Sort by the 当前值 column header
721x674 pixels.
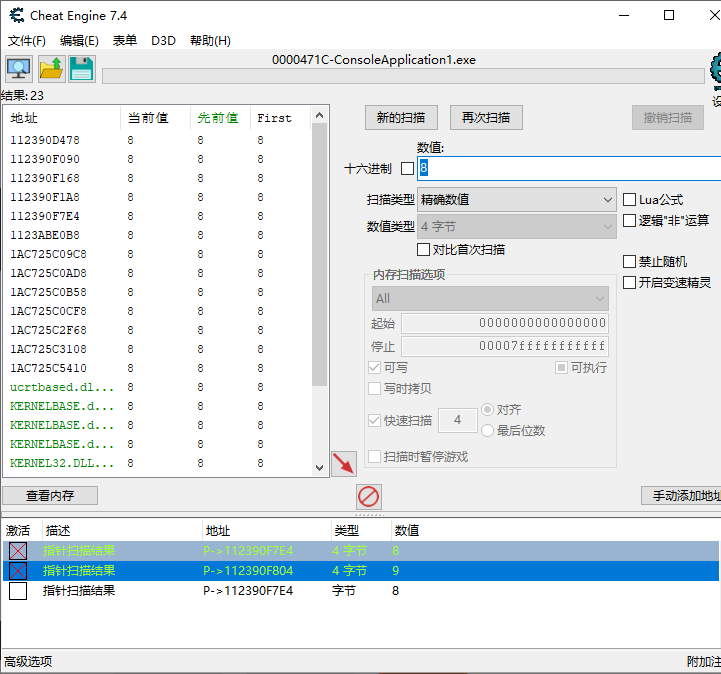155,118
